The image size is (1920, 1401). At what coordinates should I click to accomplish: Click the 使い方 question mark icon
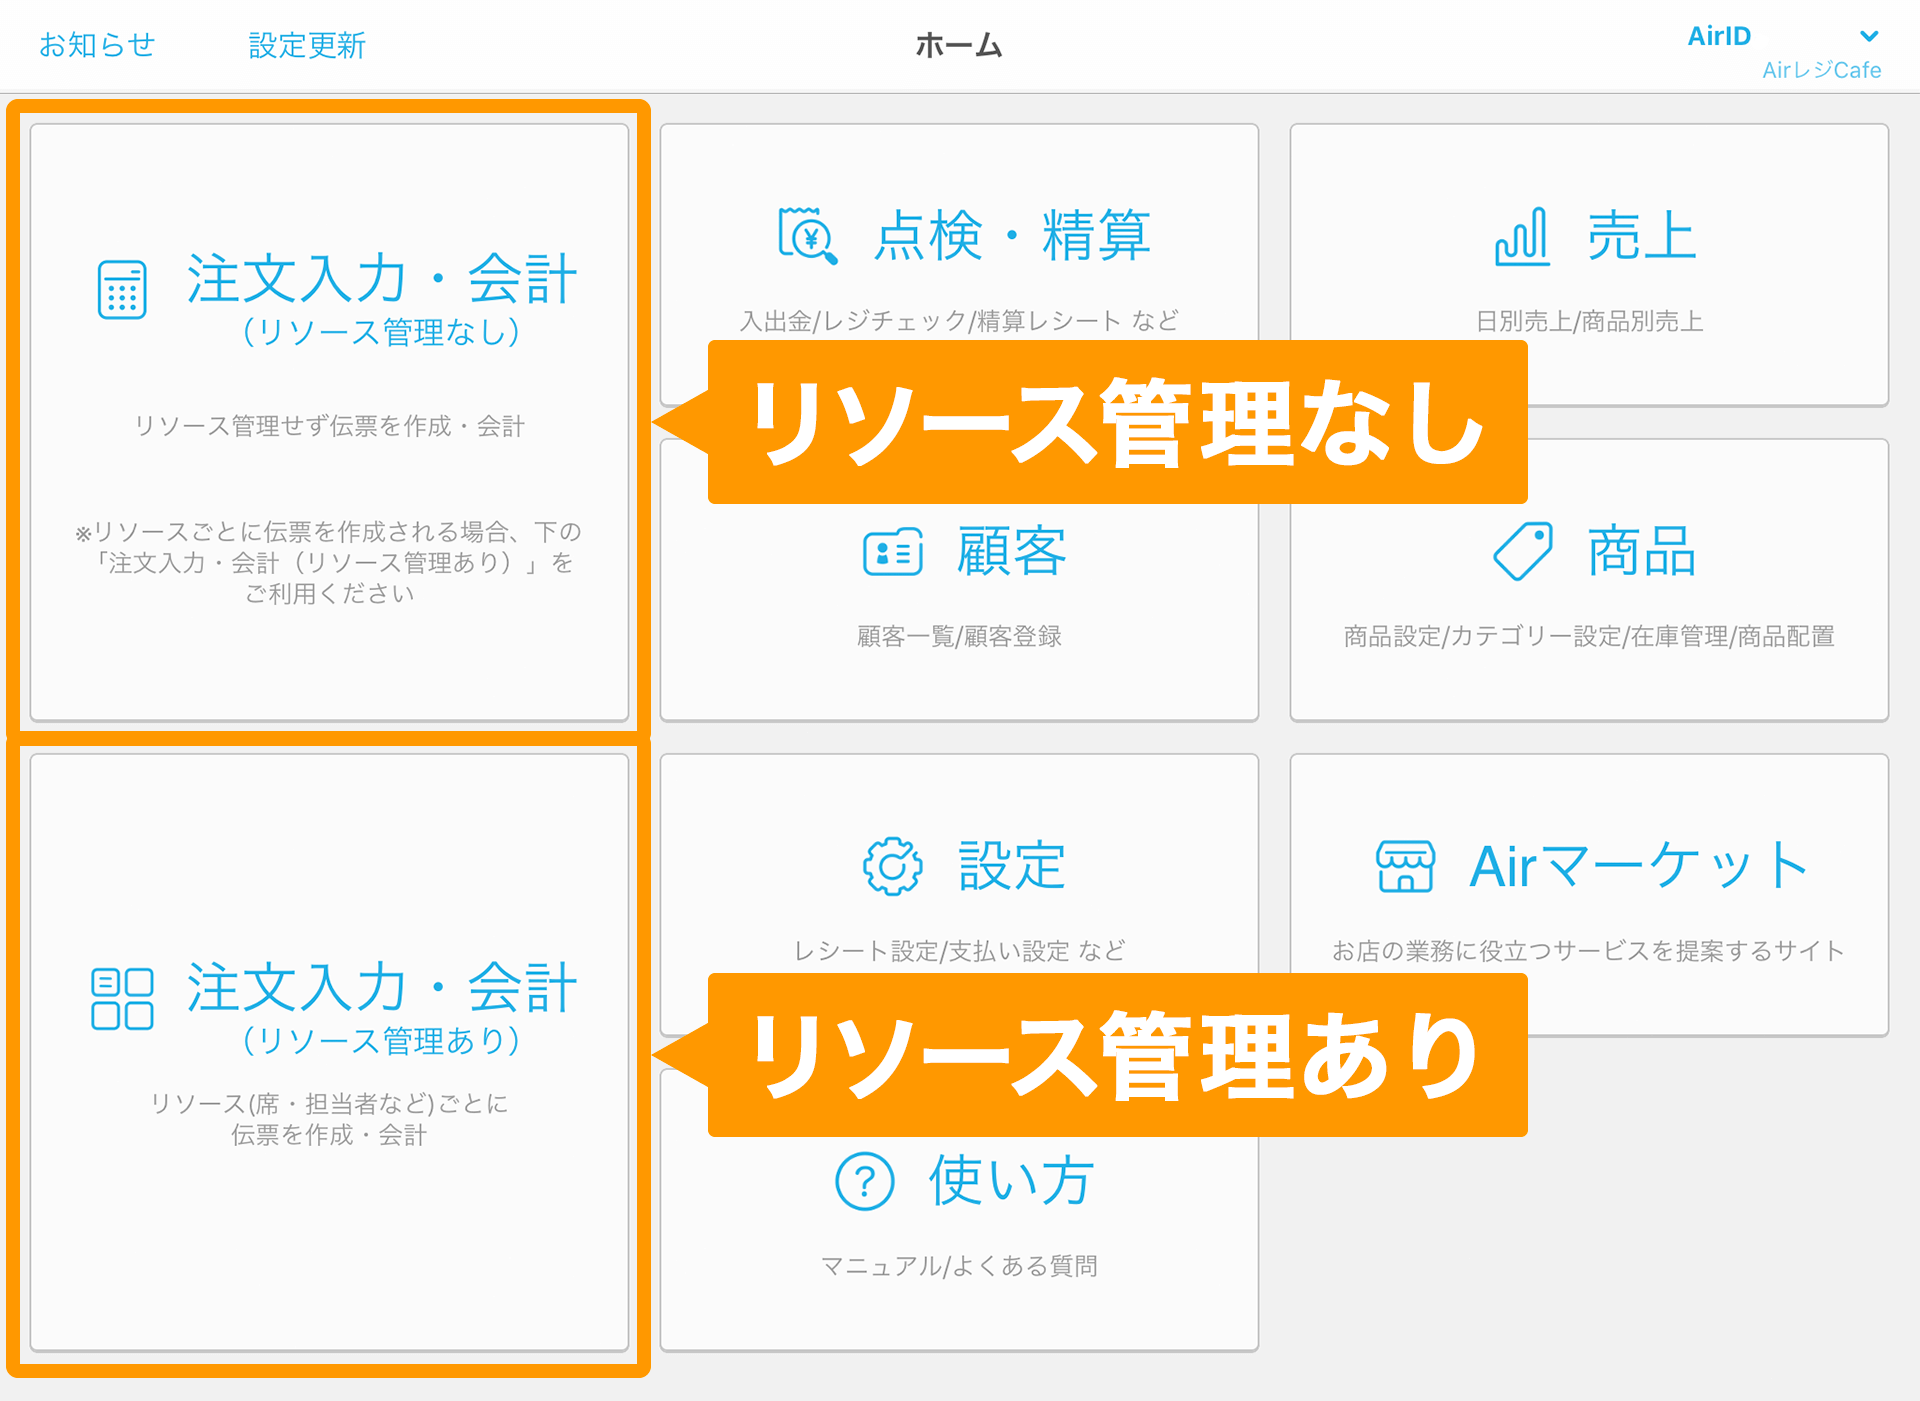[864, 1181]
